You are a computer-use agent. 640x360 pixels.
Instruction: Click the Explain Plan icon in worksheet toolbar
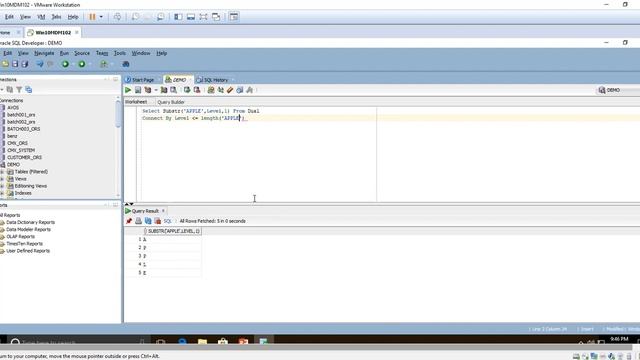pos(148,90)
